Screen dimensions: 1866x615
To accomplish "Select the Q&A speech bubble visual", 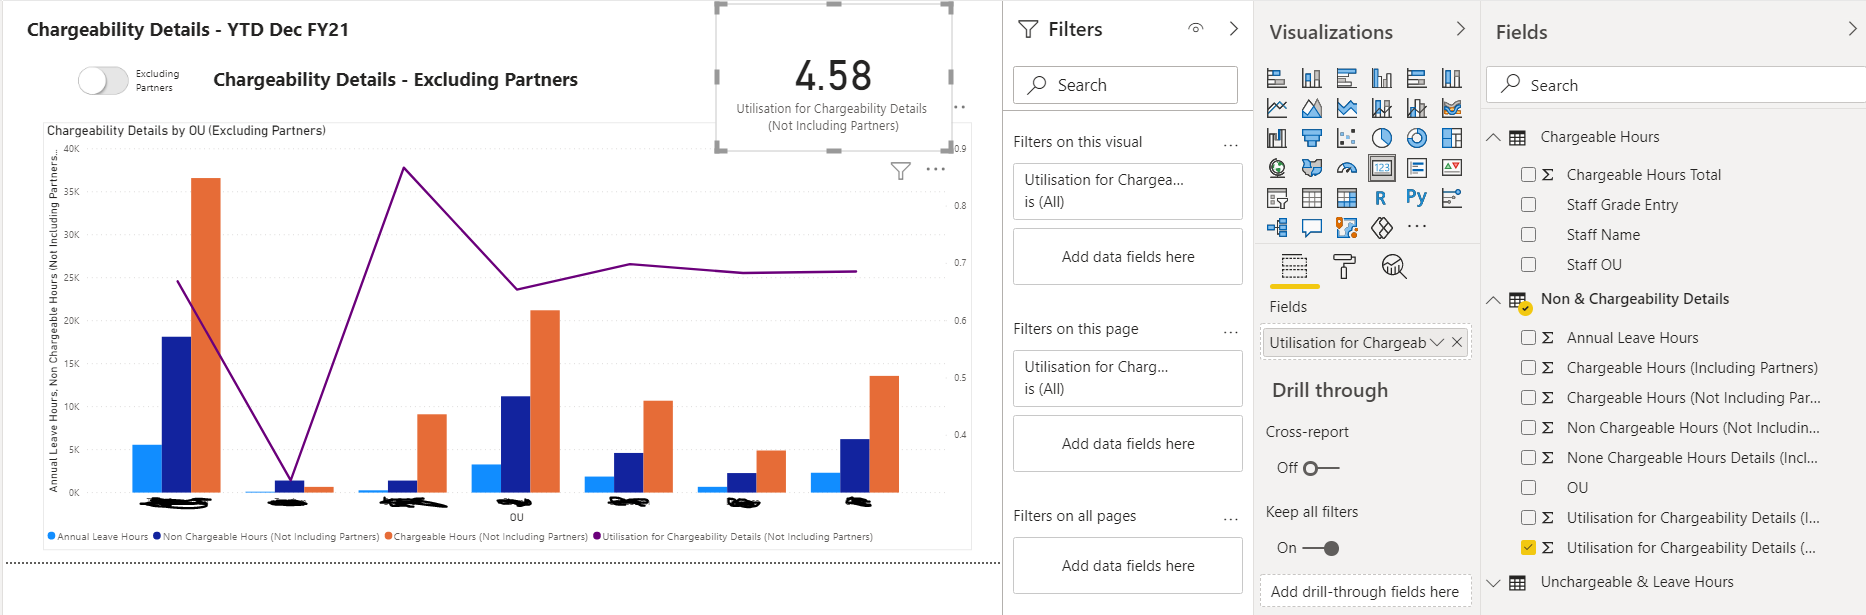I will [x=1312, y=228].
